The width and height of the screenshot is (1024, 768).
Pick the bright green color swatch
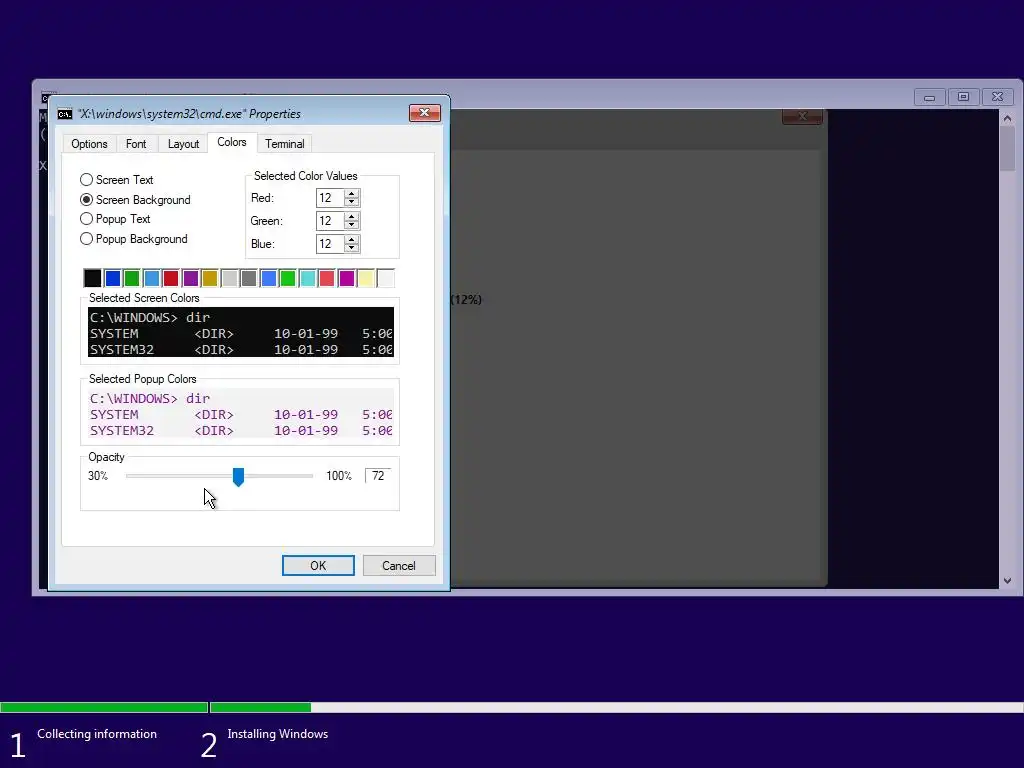click(288, 278)
